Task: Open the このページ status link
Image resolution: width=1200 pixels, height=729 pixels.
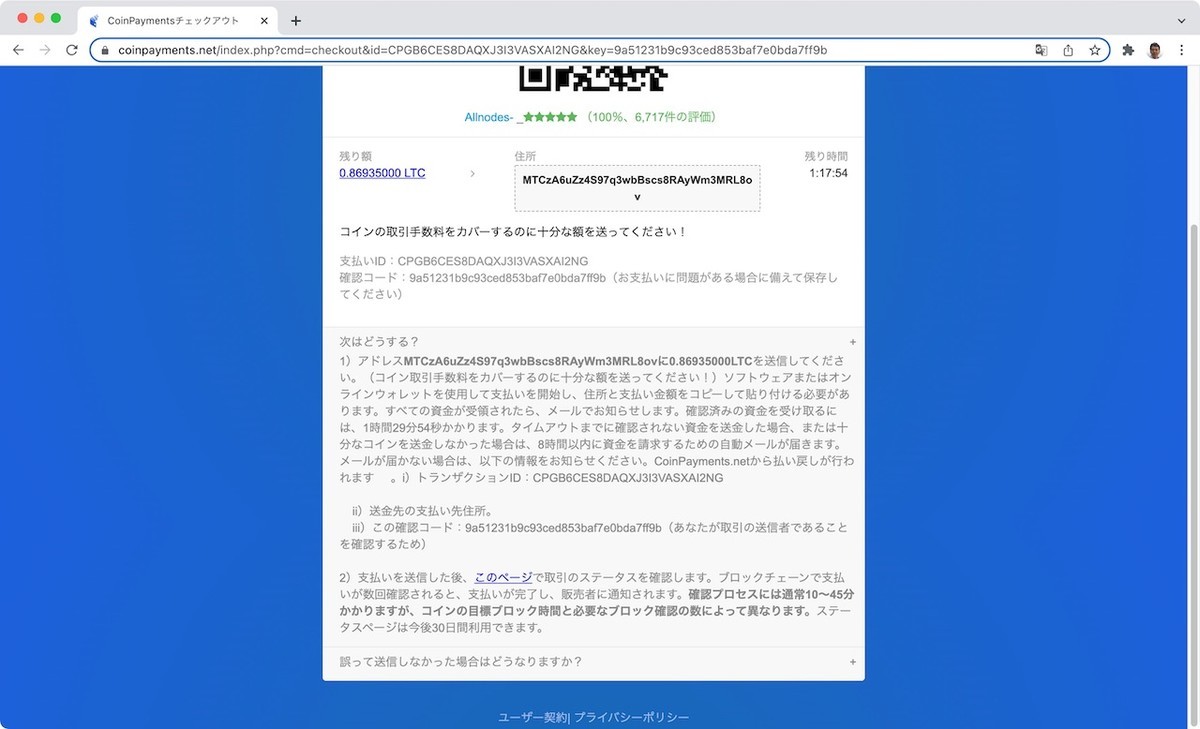Action: (x=502, y=576)
